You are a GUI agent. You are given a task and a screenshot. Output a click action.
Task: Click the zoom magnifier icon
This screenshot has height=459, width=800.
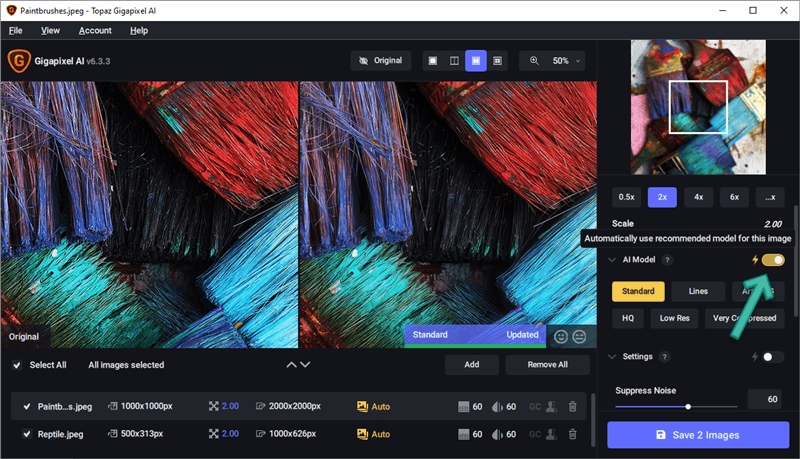534,61
